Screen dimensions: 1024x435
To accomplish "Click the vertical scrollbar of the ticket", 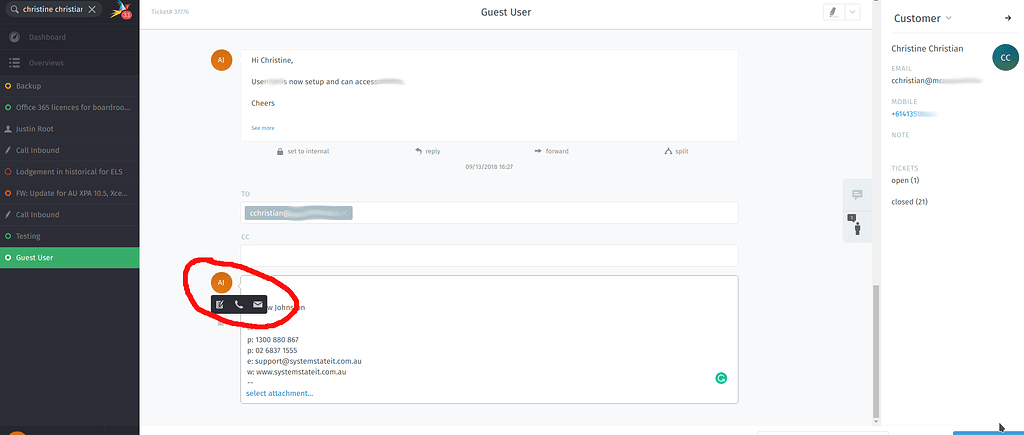I will tap(876, 351).
